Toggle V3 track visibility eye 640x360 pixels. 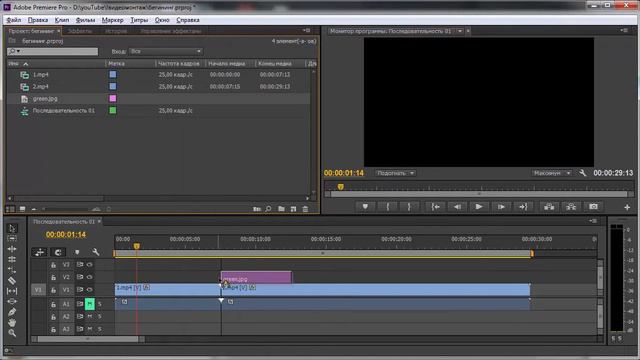(x=89, y=265)
